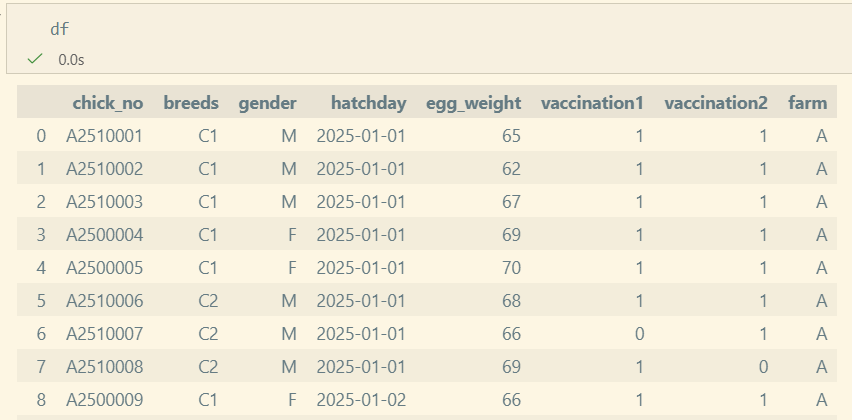Click the gender column header

click(267, 103)
